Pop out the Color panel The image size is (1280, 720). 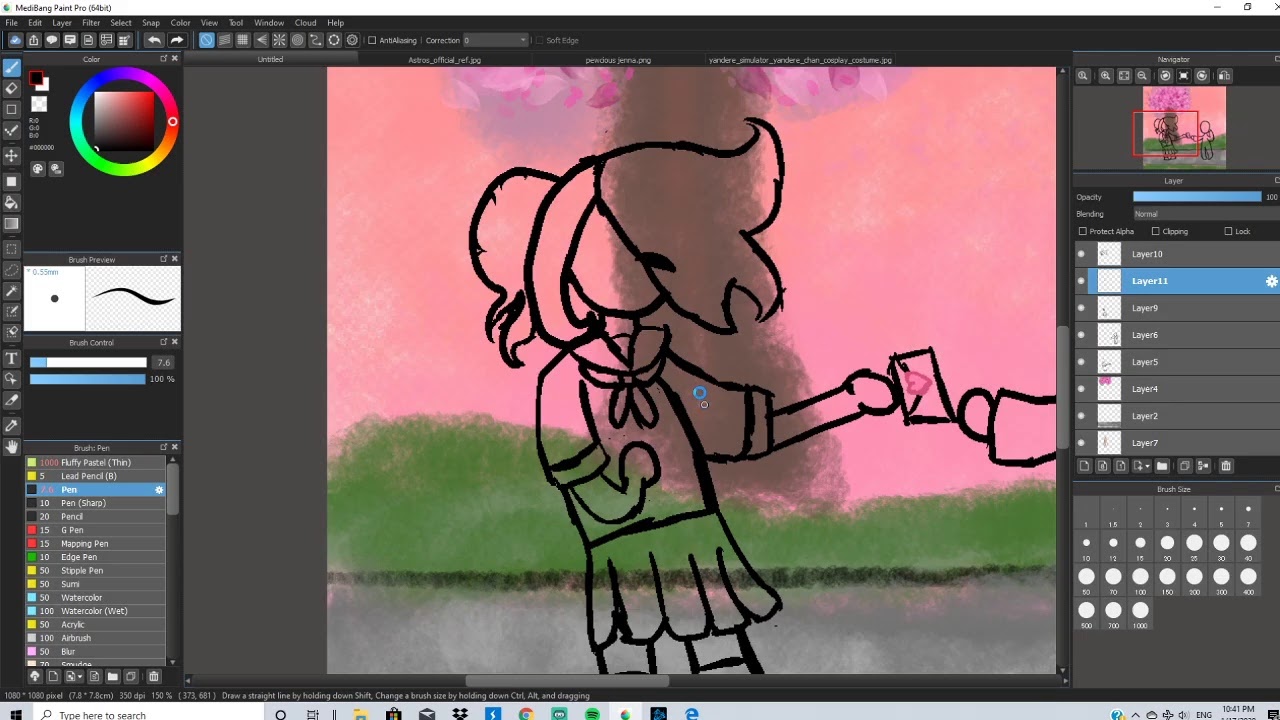click(x=164, y=59)
